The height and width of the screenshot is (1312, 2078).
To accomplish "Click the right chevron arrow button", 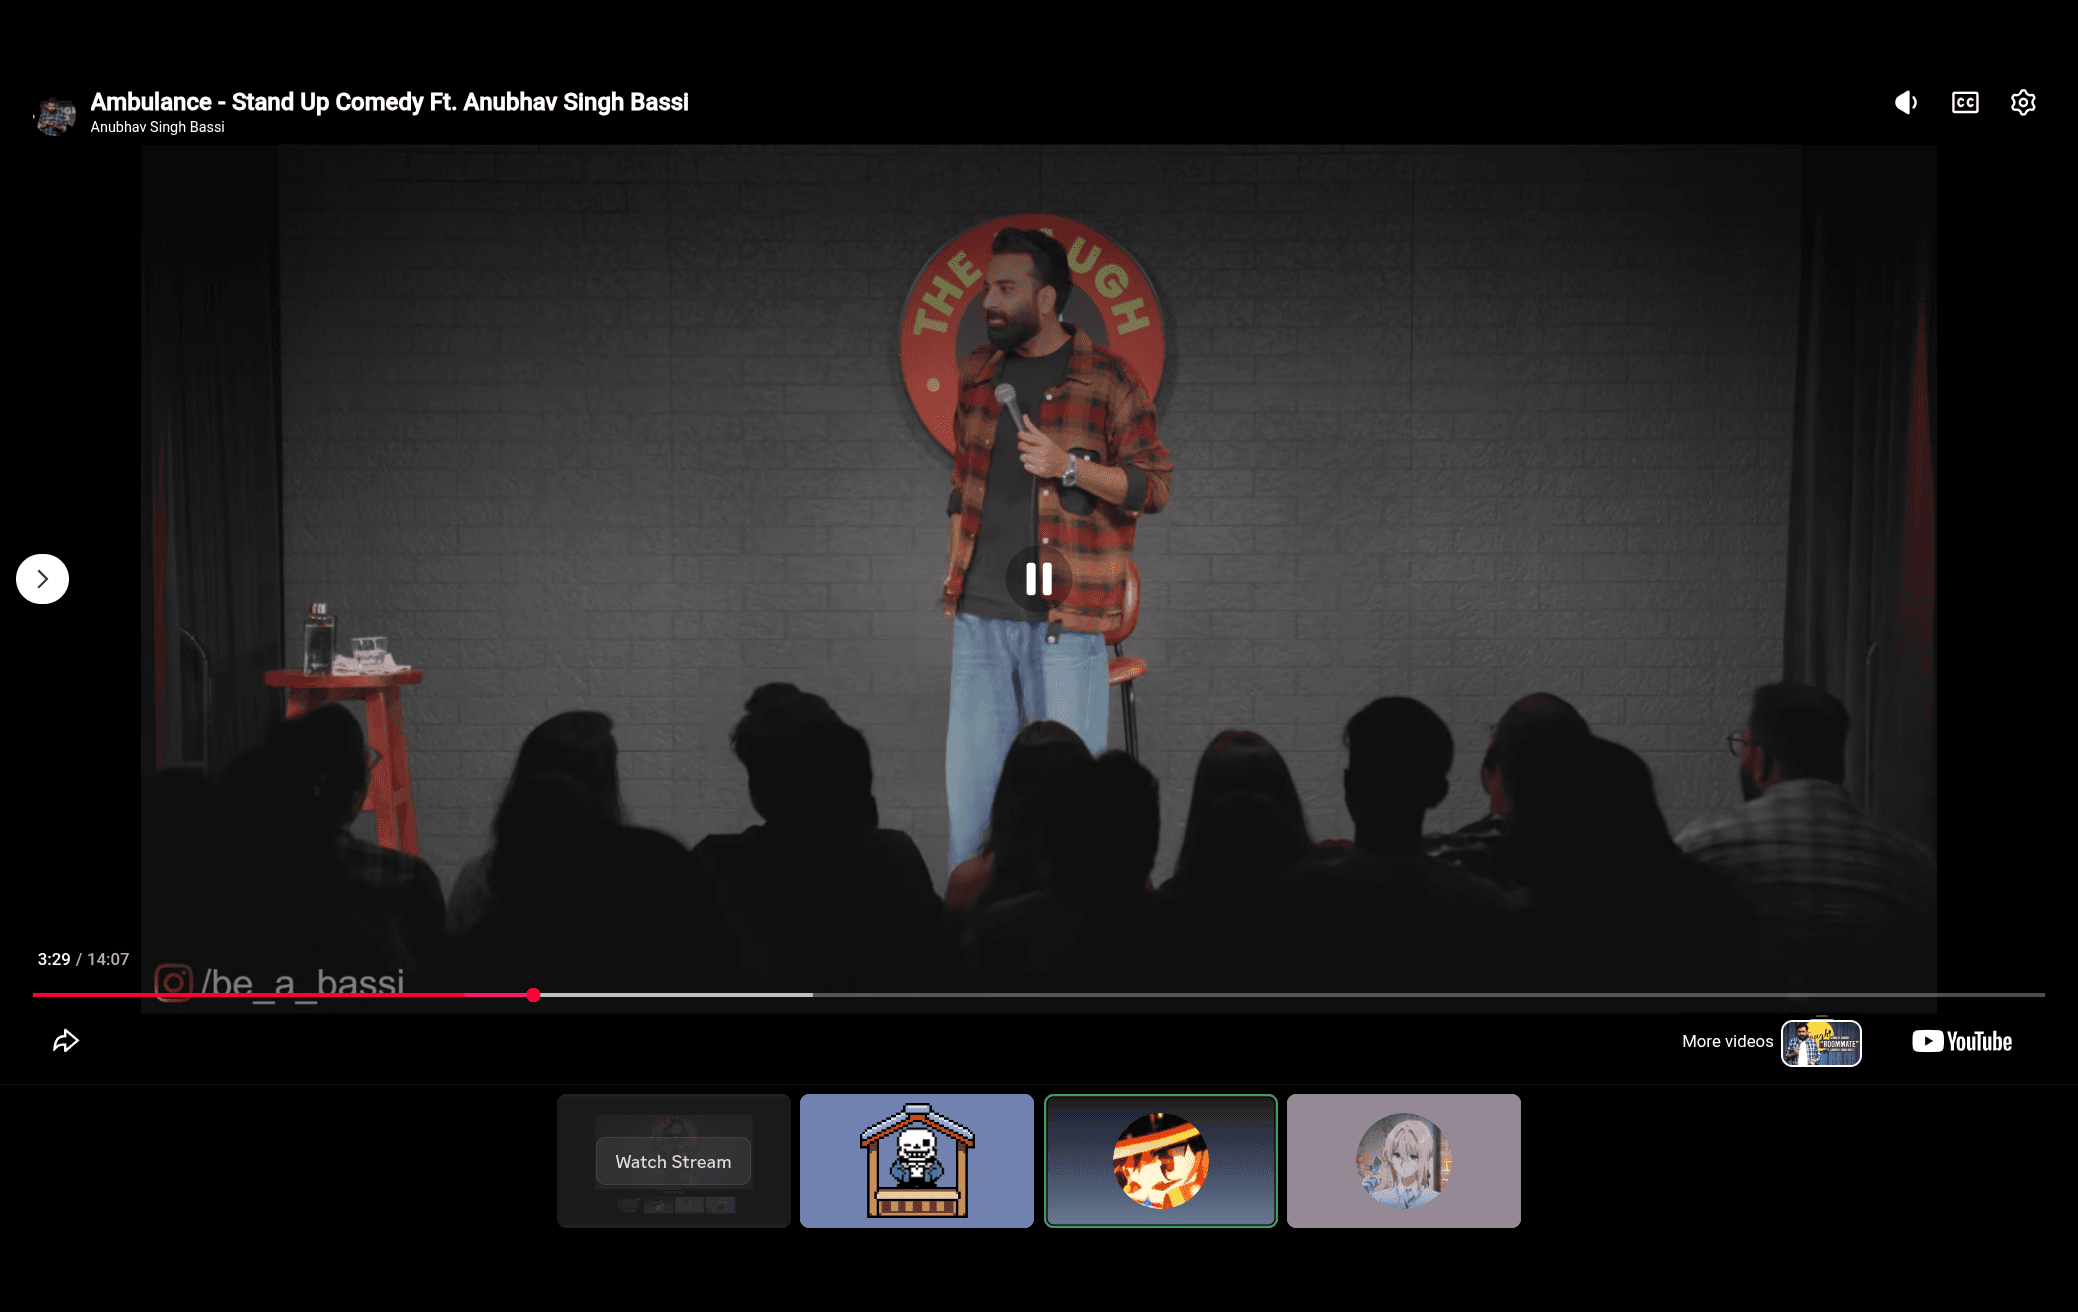I will 42,579.
